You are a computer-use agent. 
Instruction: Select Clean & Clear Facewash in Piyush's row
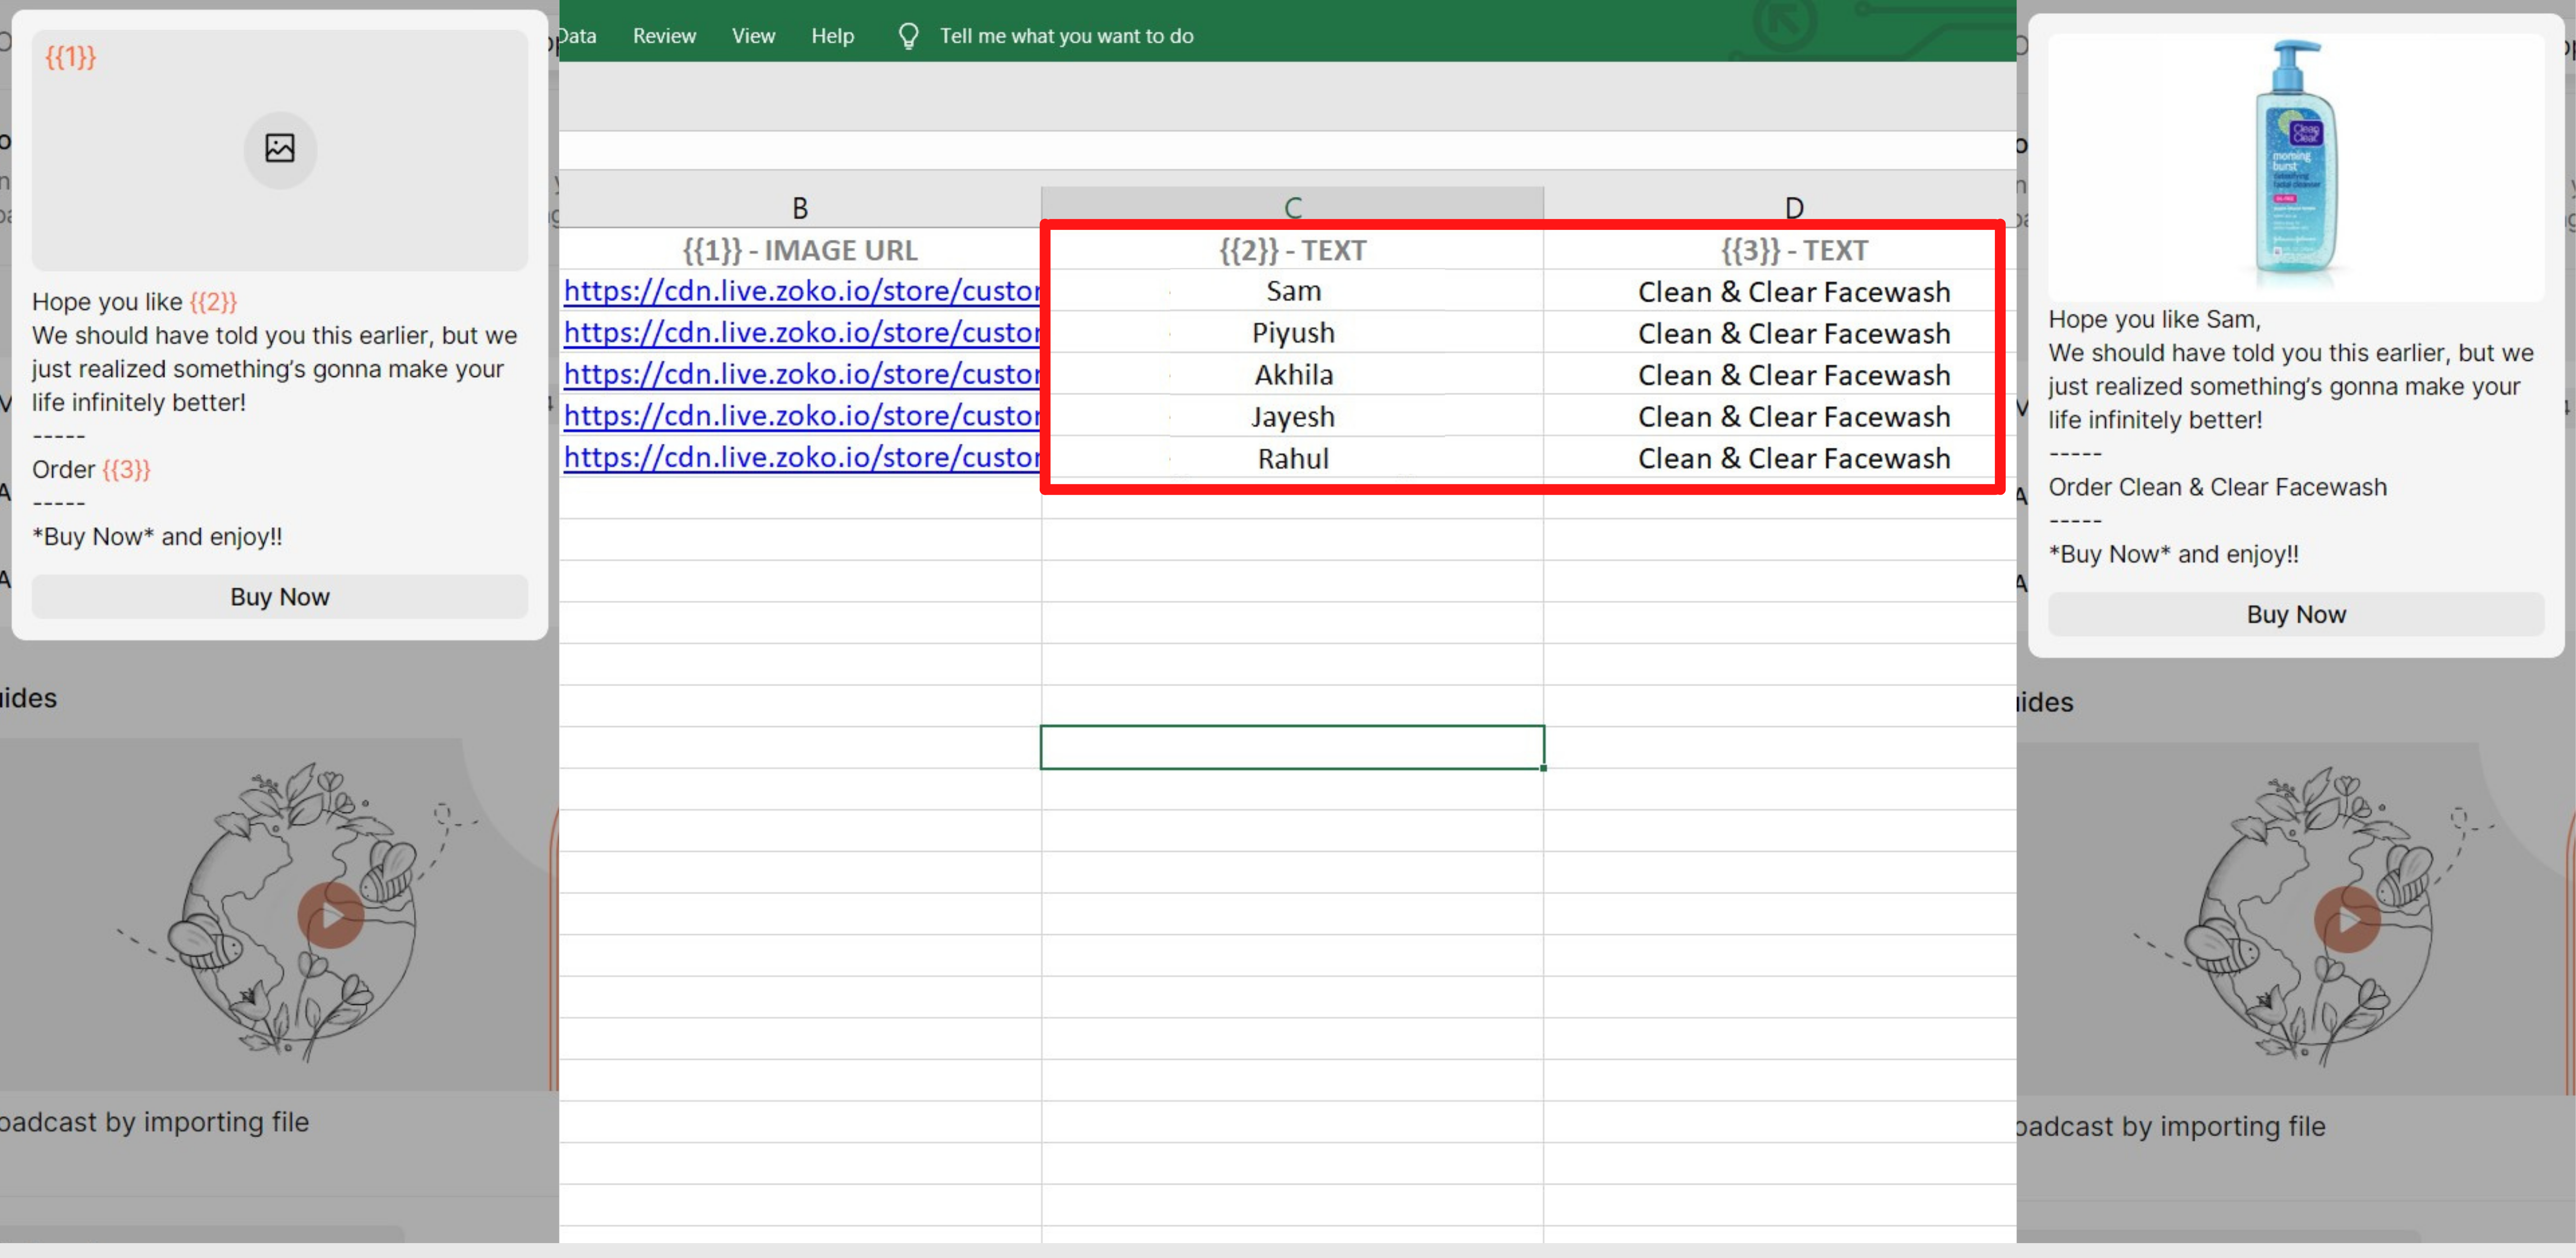[1794, 333]
